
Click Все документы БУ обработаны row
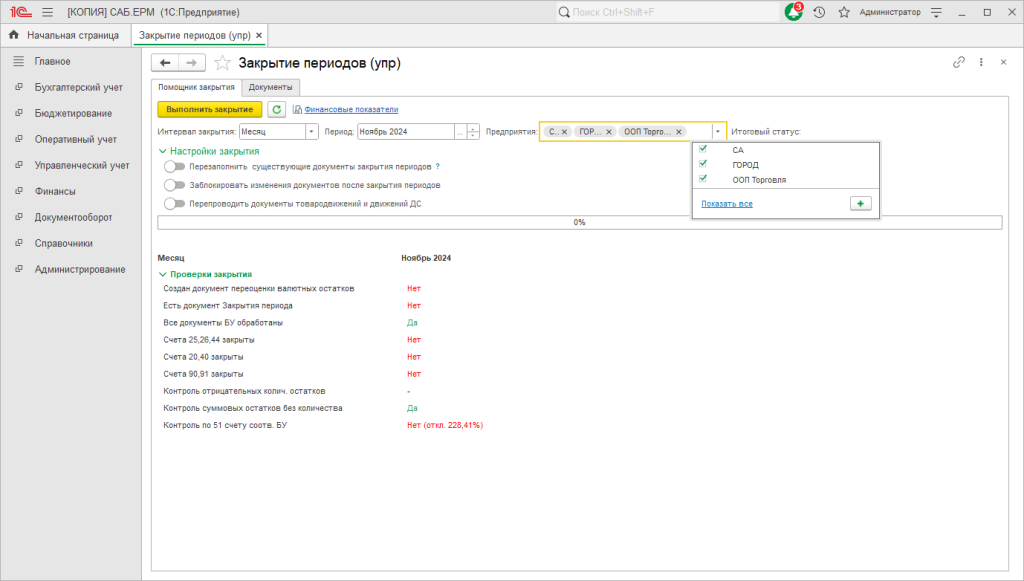pyautogui.click(x=223, y=322)
